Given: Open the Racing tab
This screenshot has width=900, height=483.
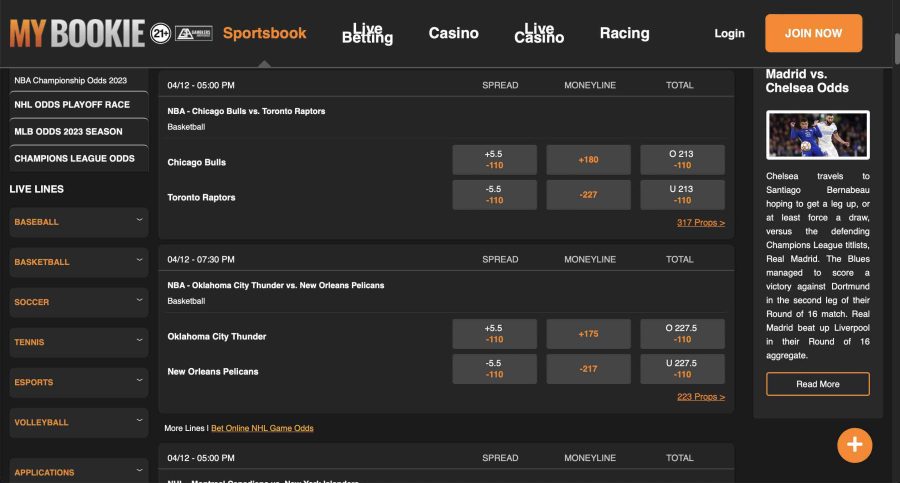Looking at the screenshot, I should (x=624, y=33).
